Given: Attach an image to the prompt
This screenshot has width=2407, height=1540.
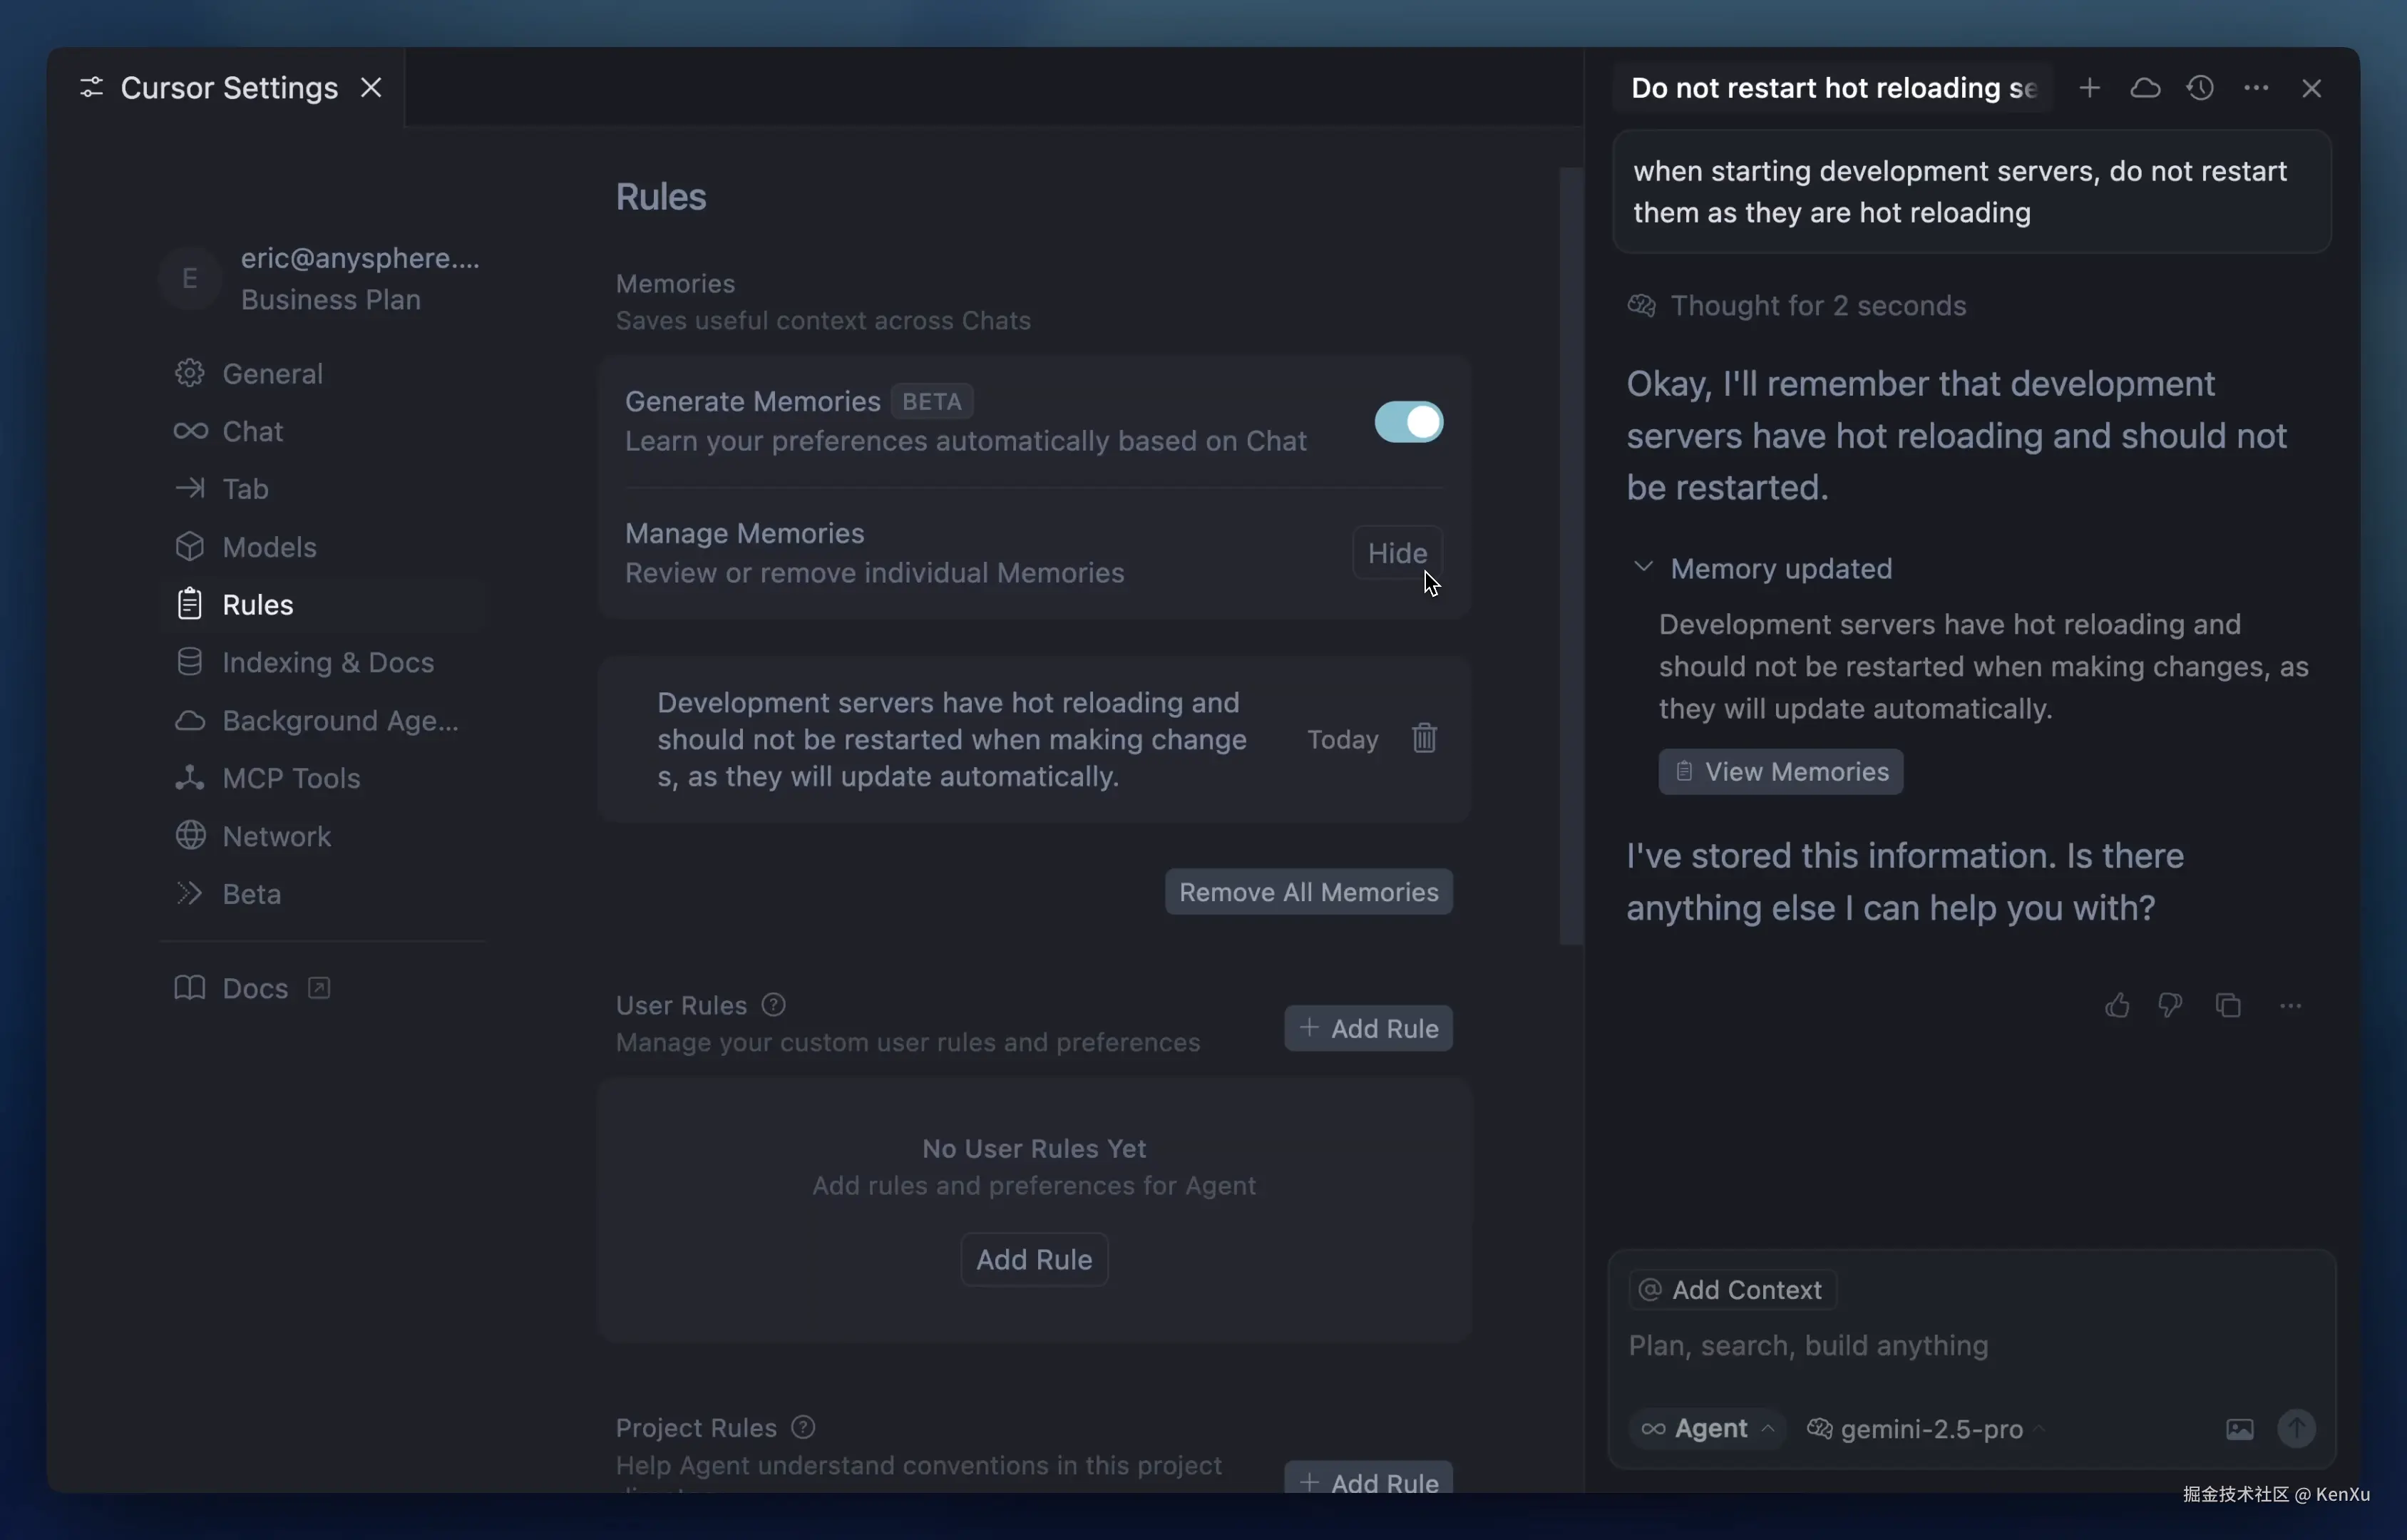Looking at the screenshot, I should (x=2239, y=1429).
